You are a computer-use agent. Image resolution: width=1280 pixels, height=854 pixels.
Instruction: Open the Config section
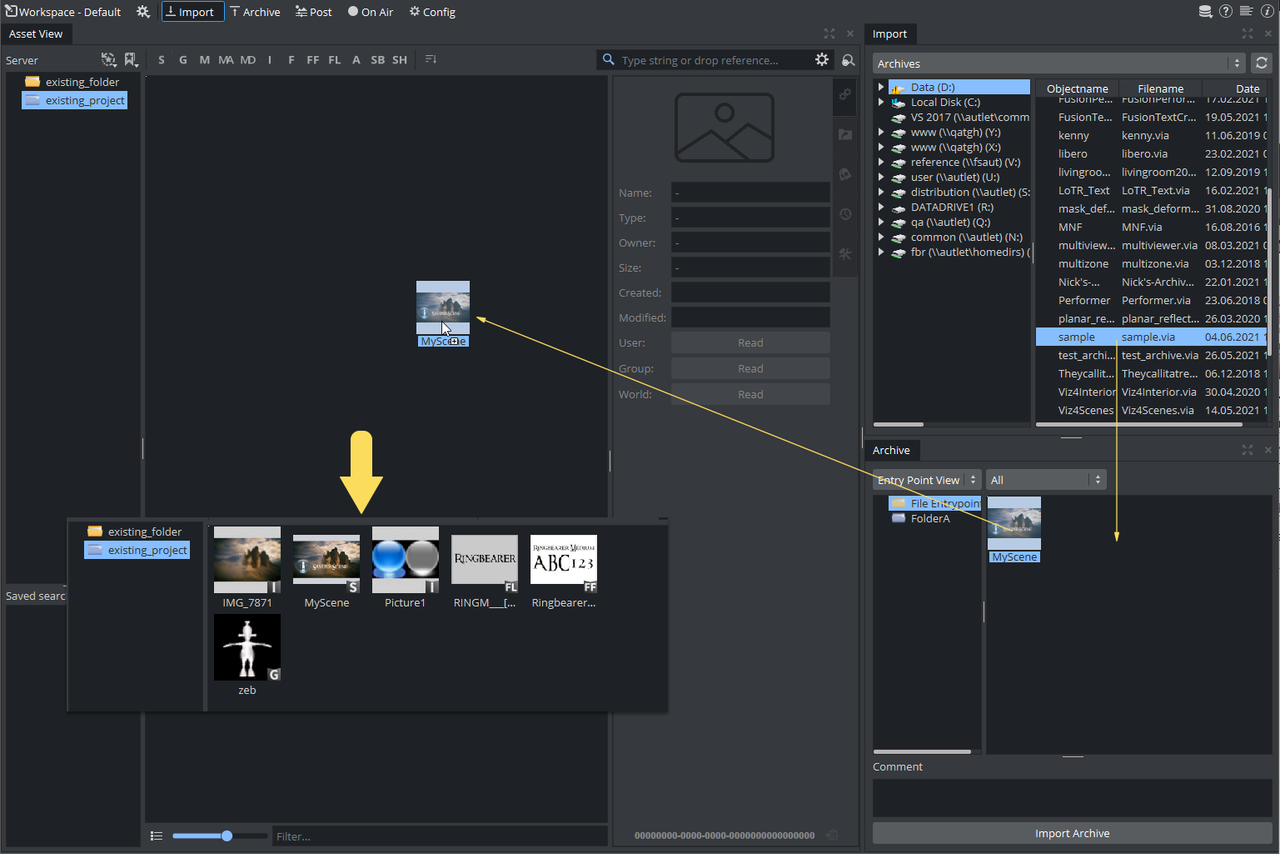pyautogui.click(x=432, y=12)
